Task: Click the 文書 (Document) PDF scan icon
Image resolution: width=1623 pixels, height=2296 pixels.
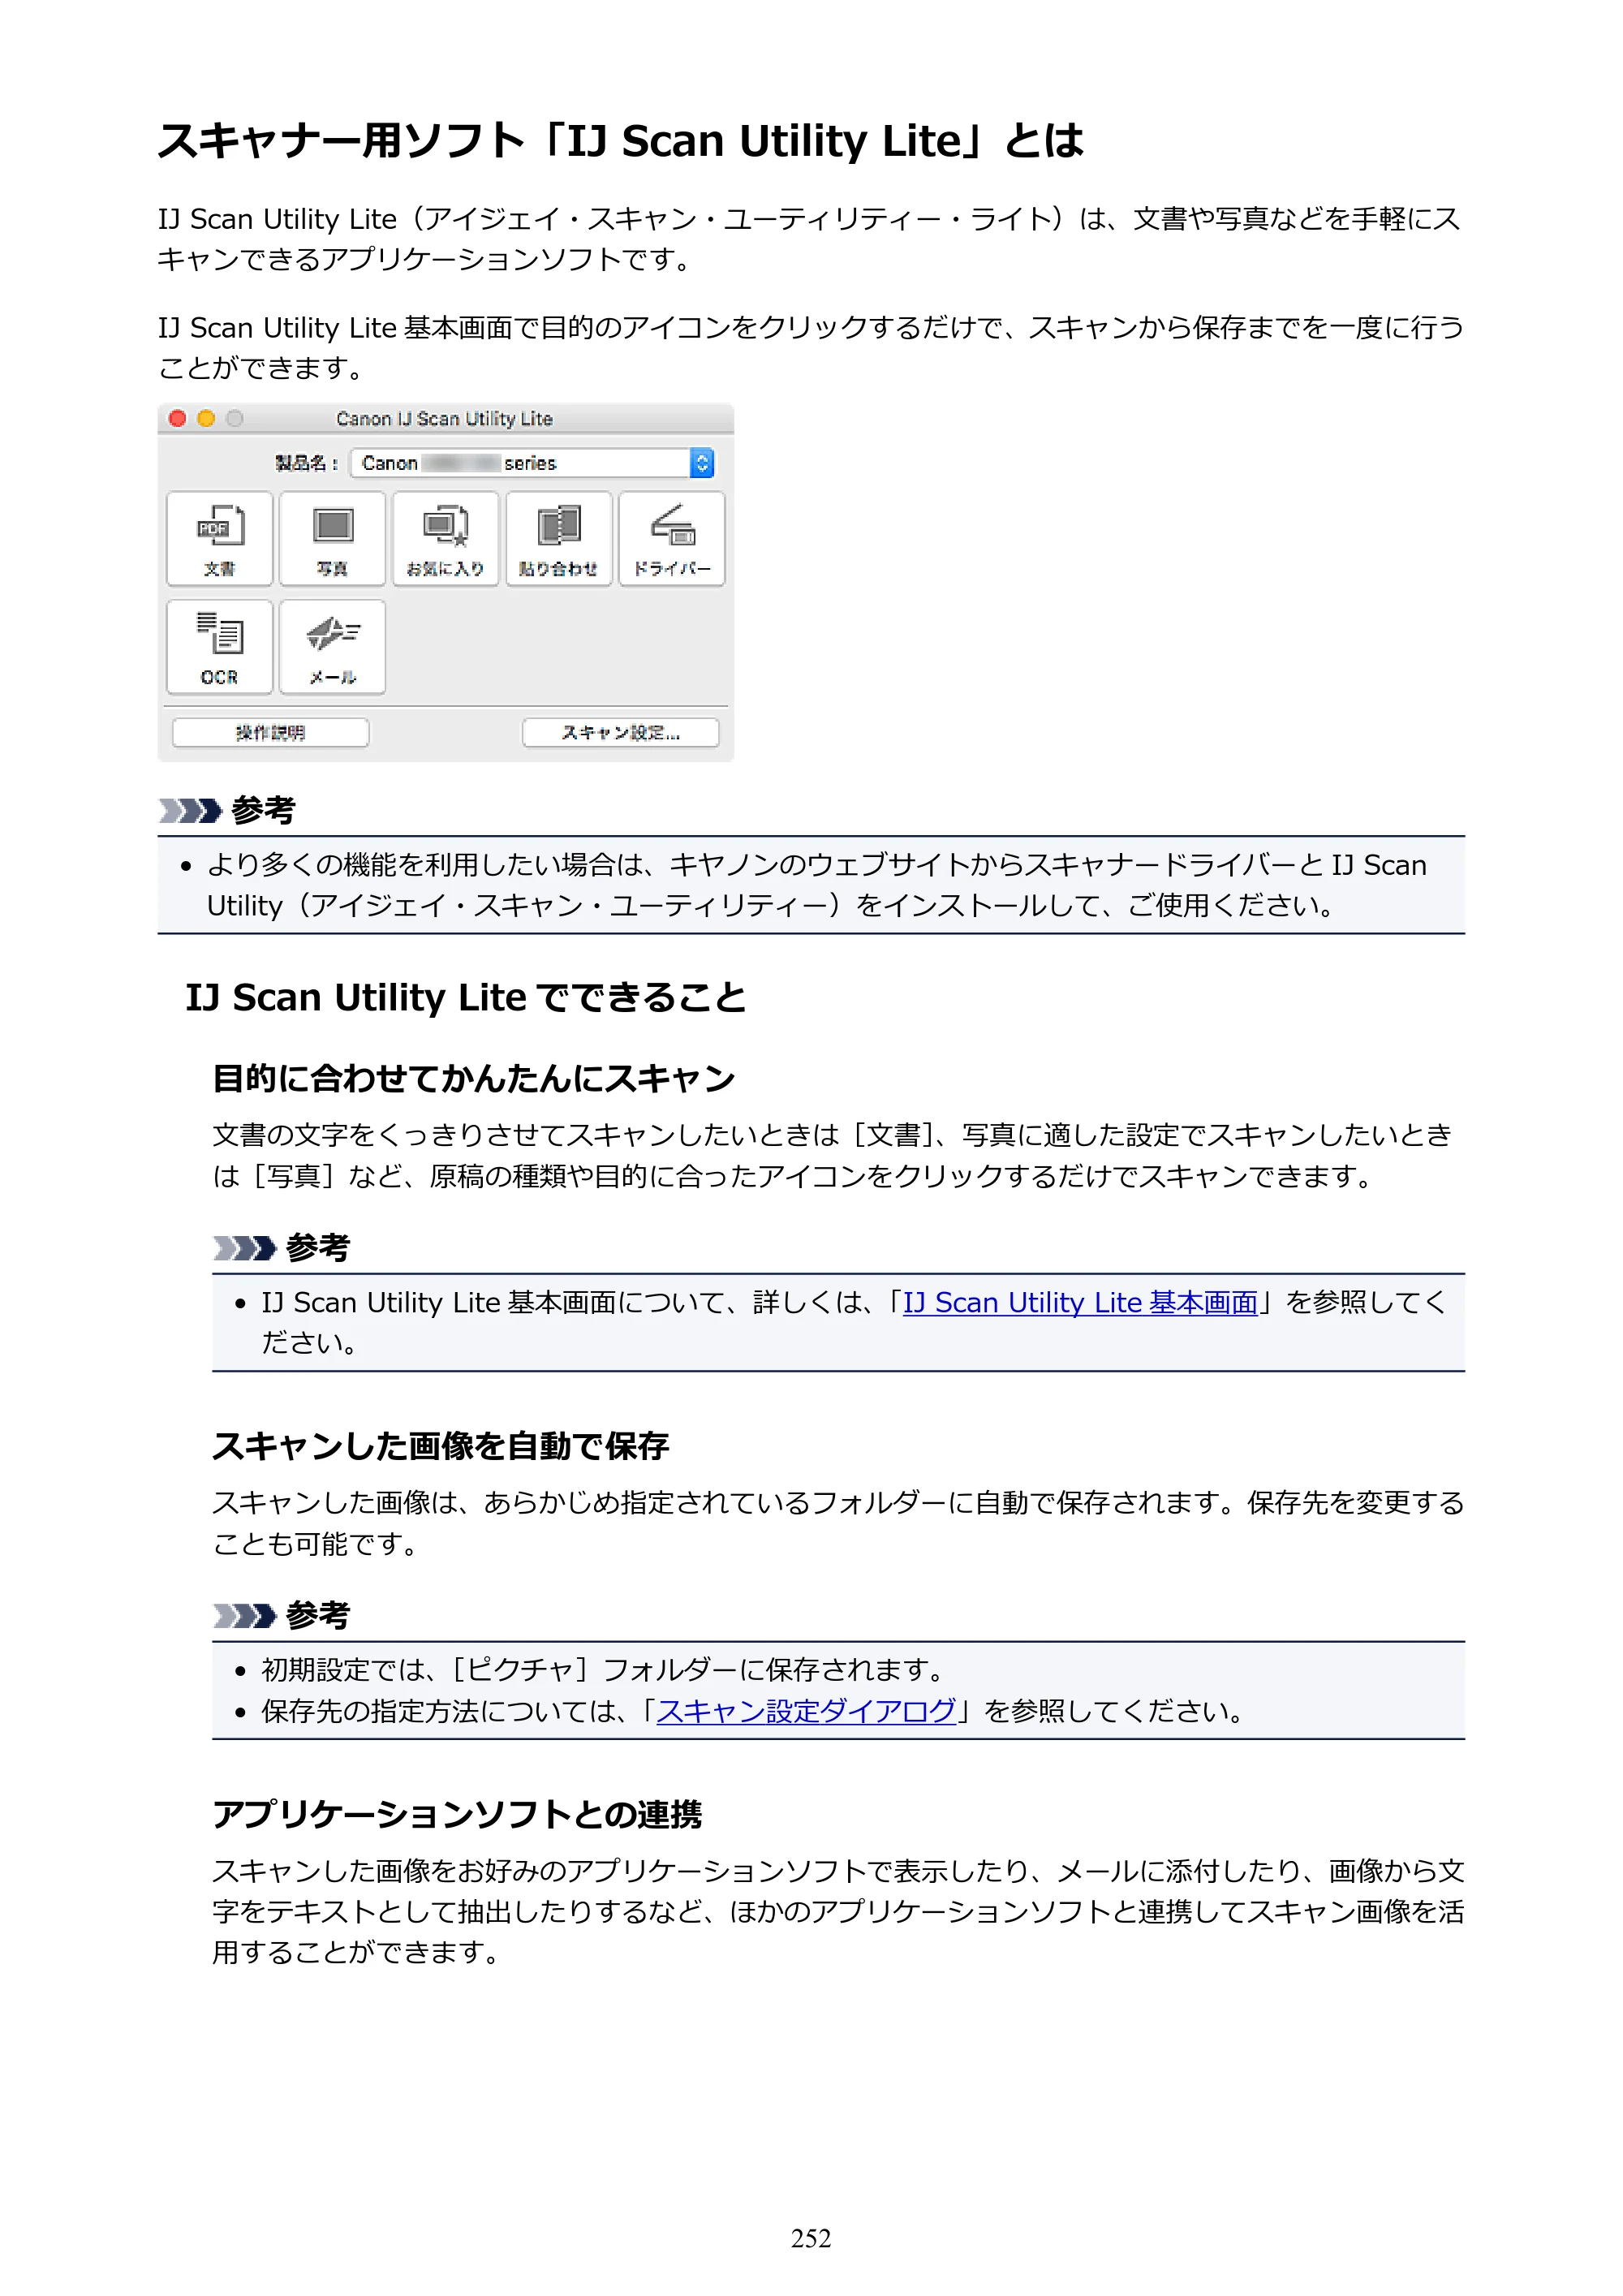Action: point(219,539)
